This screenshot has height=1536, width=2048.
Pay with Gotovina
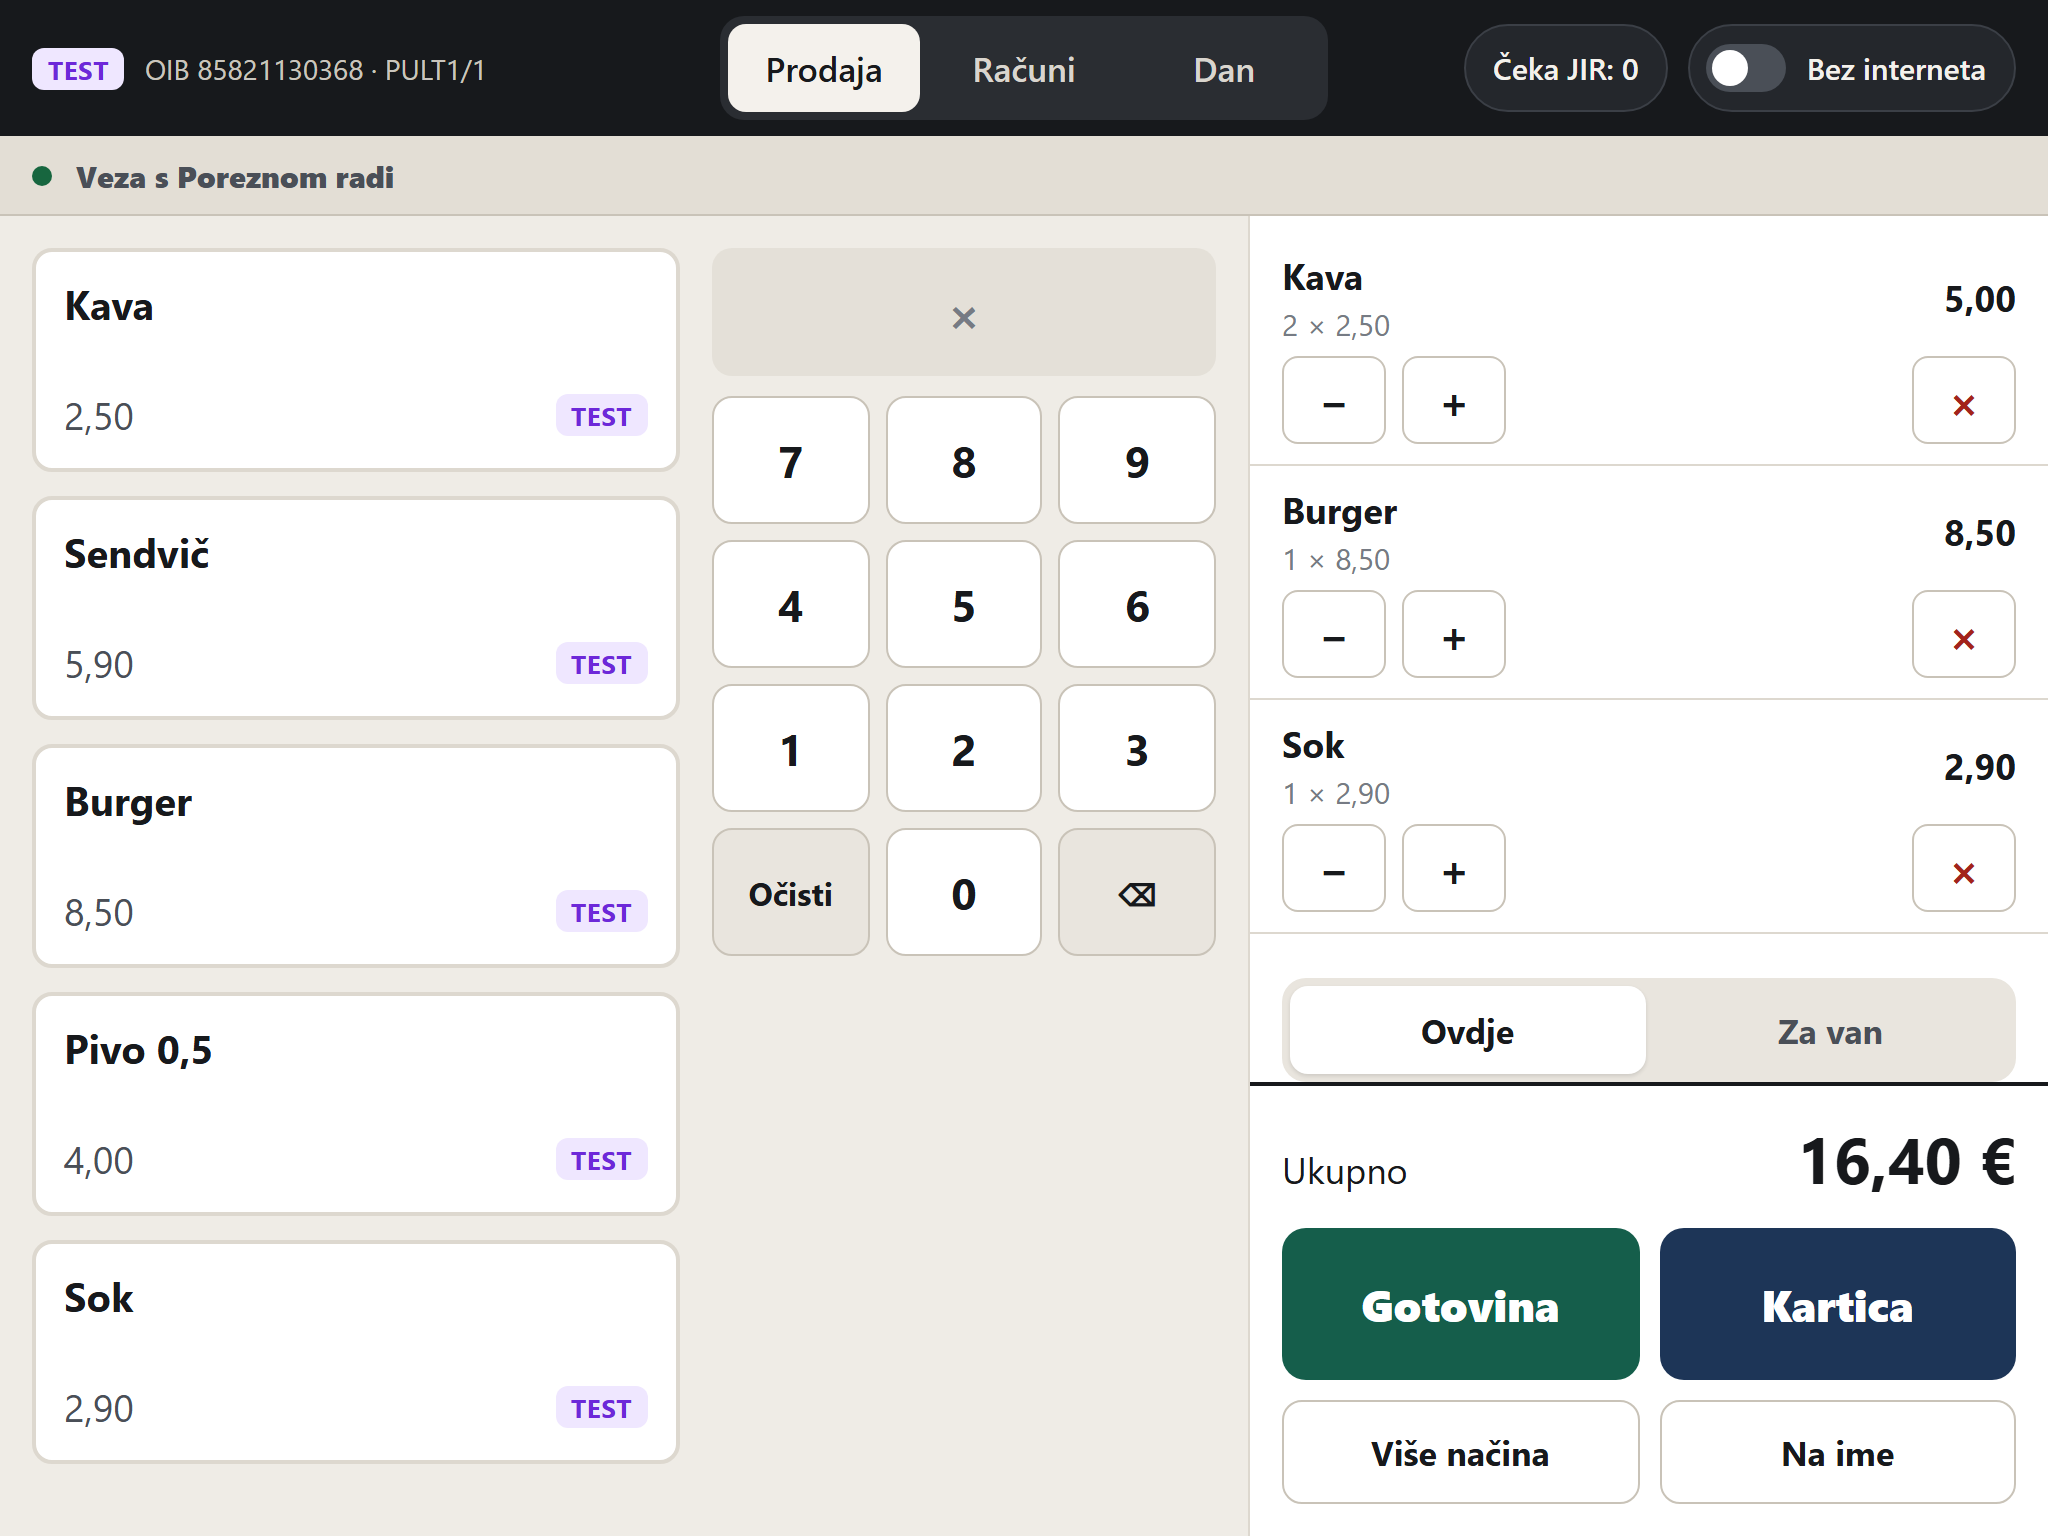click(1460, 1304)
